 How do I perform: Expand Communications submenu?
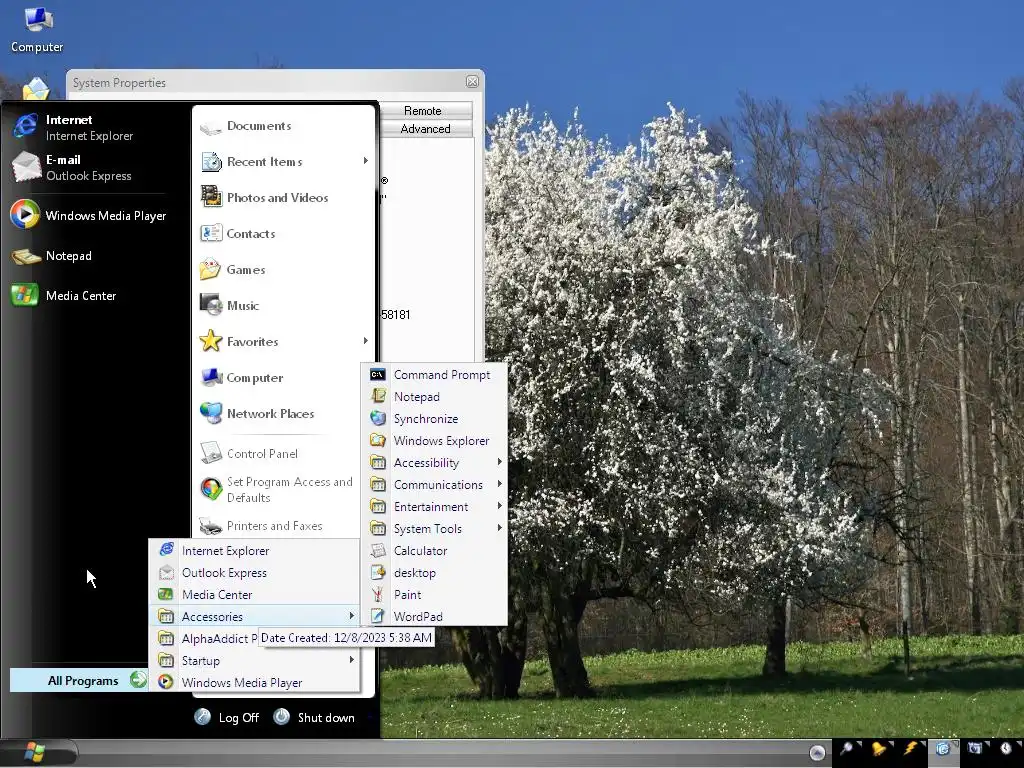434,485
